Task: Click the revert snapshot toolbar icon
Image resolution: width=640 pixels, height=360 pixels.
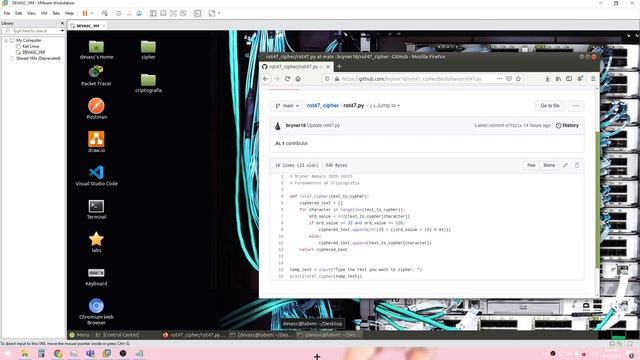Action: pos(129,13)
